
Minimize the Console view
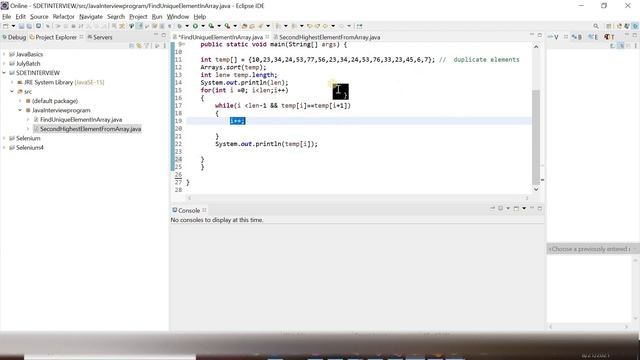pos(532,209)
